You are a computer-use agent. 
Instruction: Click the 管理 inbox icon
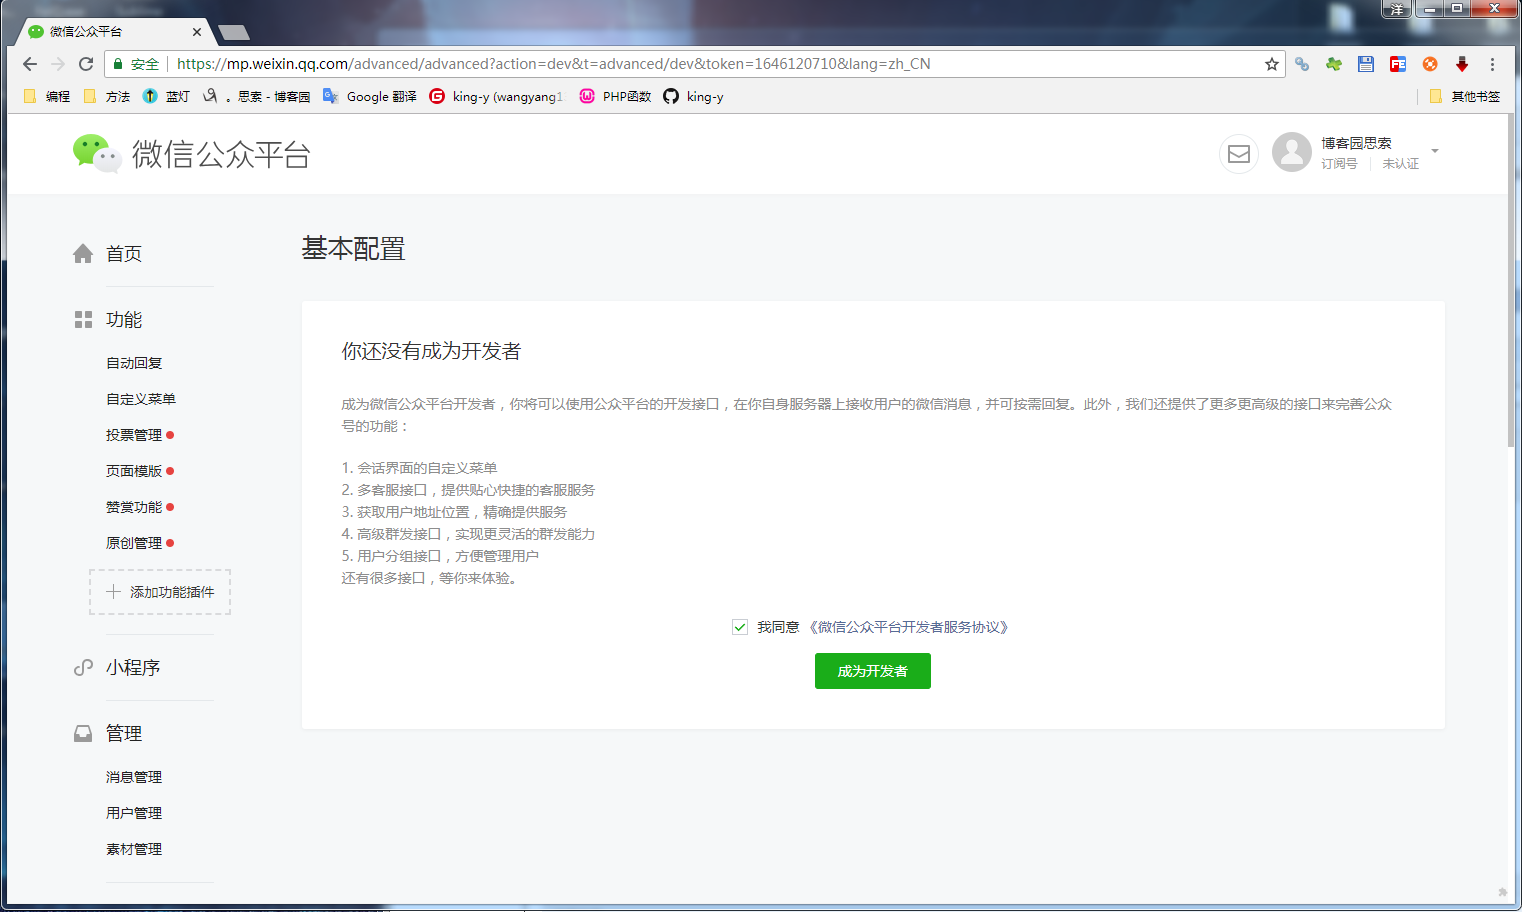click(x=83, y=734)
